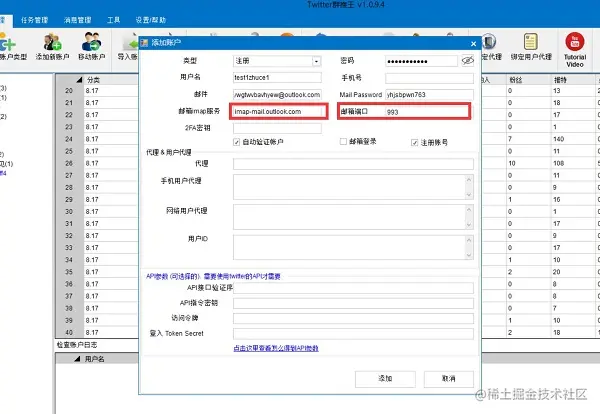Click the 绑定用户代理 toolbar icon
The height and width of the screenshot is (414, 600).
tap(531, 47)
